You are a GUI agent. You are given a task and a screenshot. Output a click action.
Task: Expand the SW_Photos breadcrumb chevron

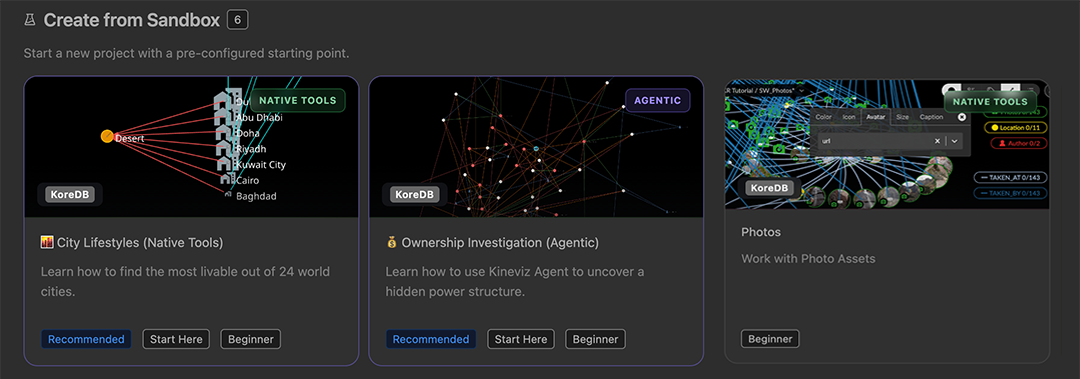click(x=802, y=90)
